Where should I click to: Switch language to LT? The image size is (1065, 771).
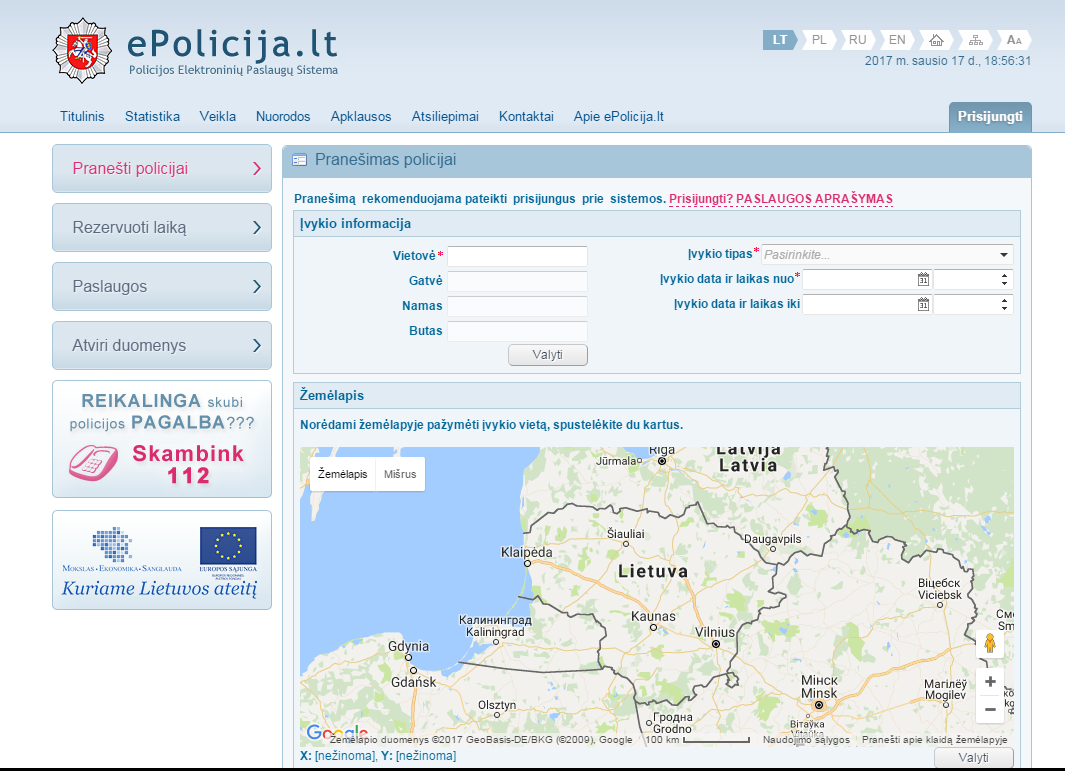click(x=779, y=40)
